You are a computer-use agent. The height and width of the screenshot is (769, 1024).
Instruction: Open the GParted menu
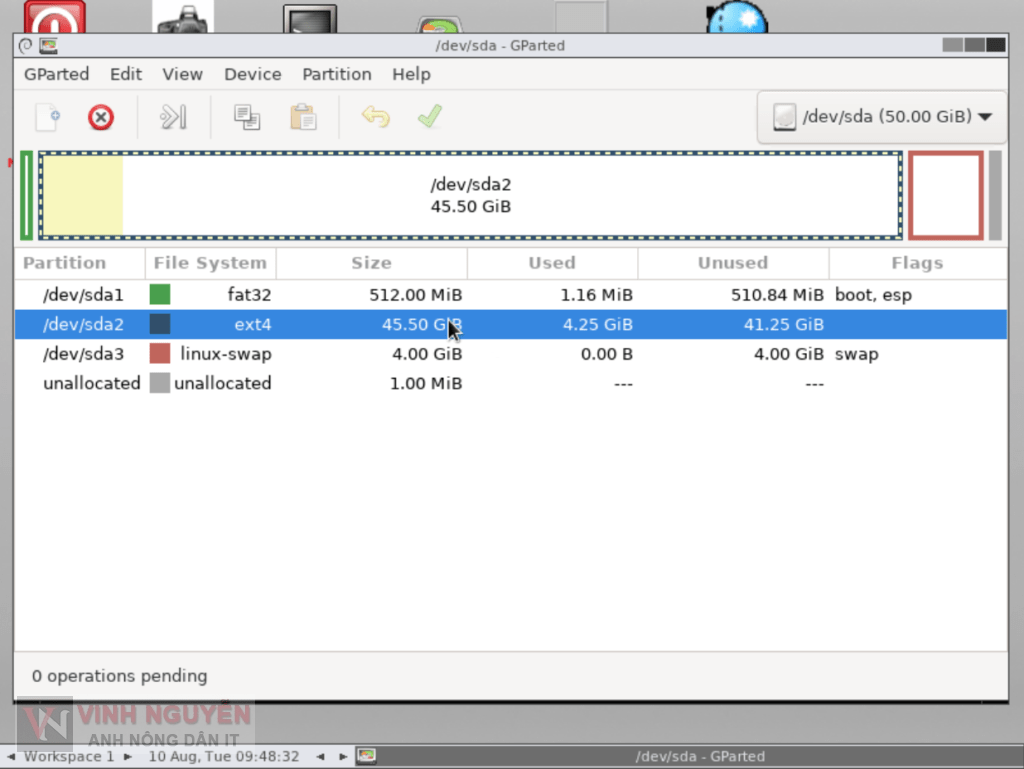point(56,74)
